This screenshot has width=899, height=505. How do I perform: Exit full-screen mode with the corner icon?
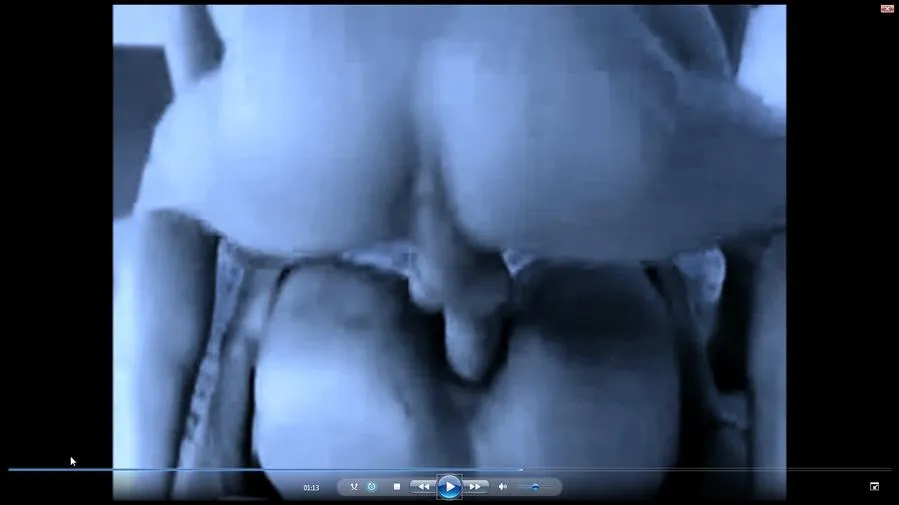874,487
